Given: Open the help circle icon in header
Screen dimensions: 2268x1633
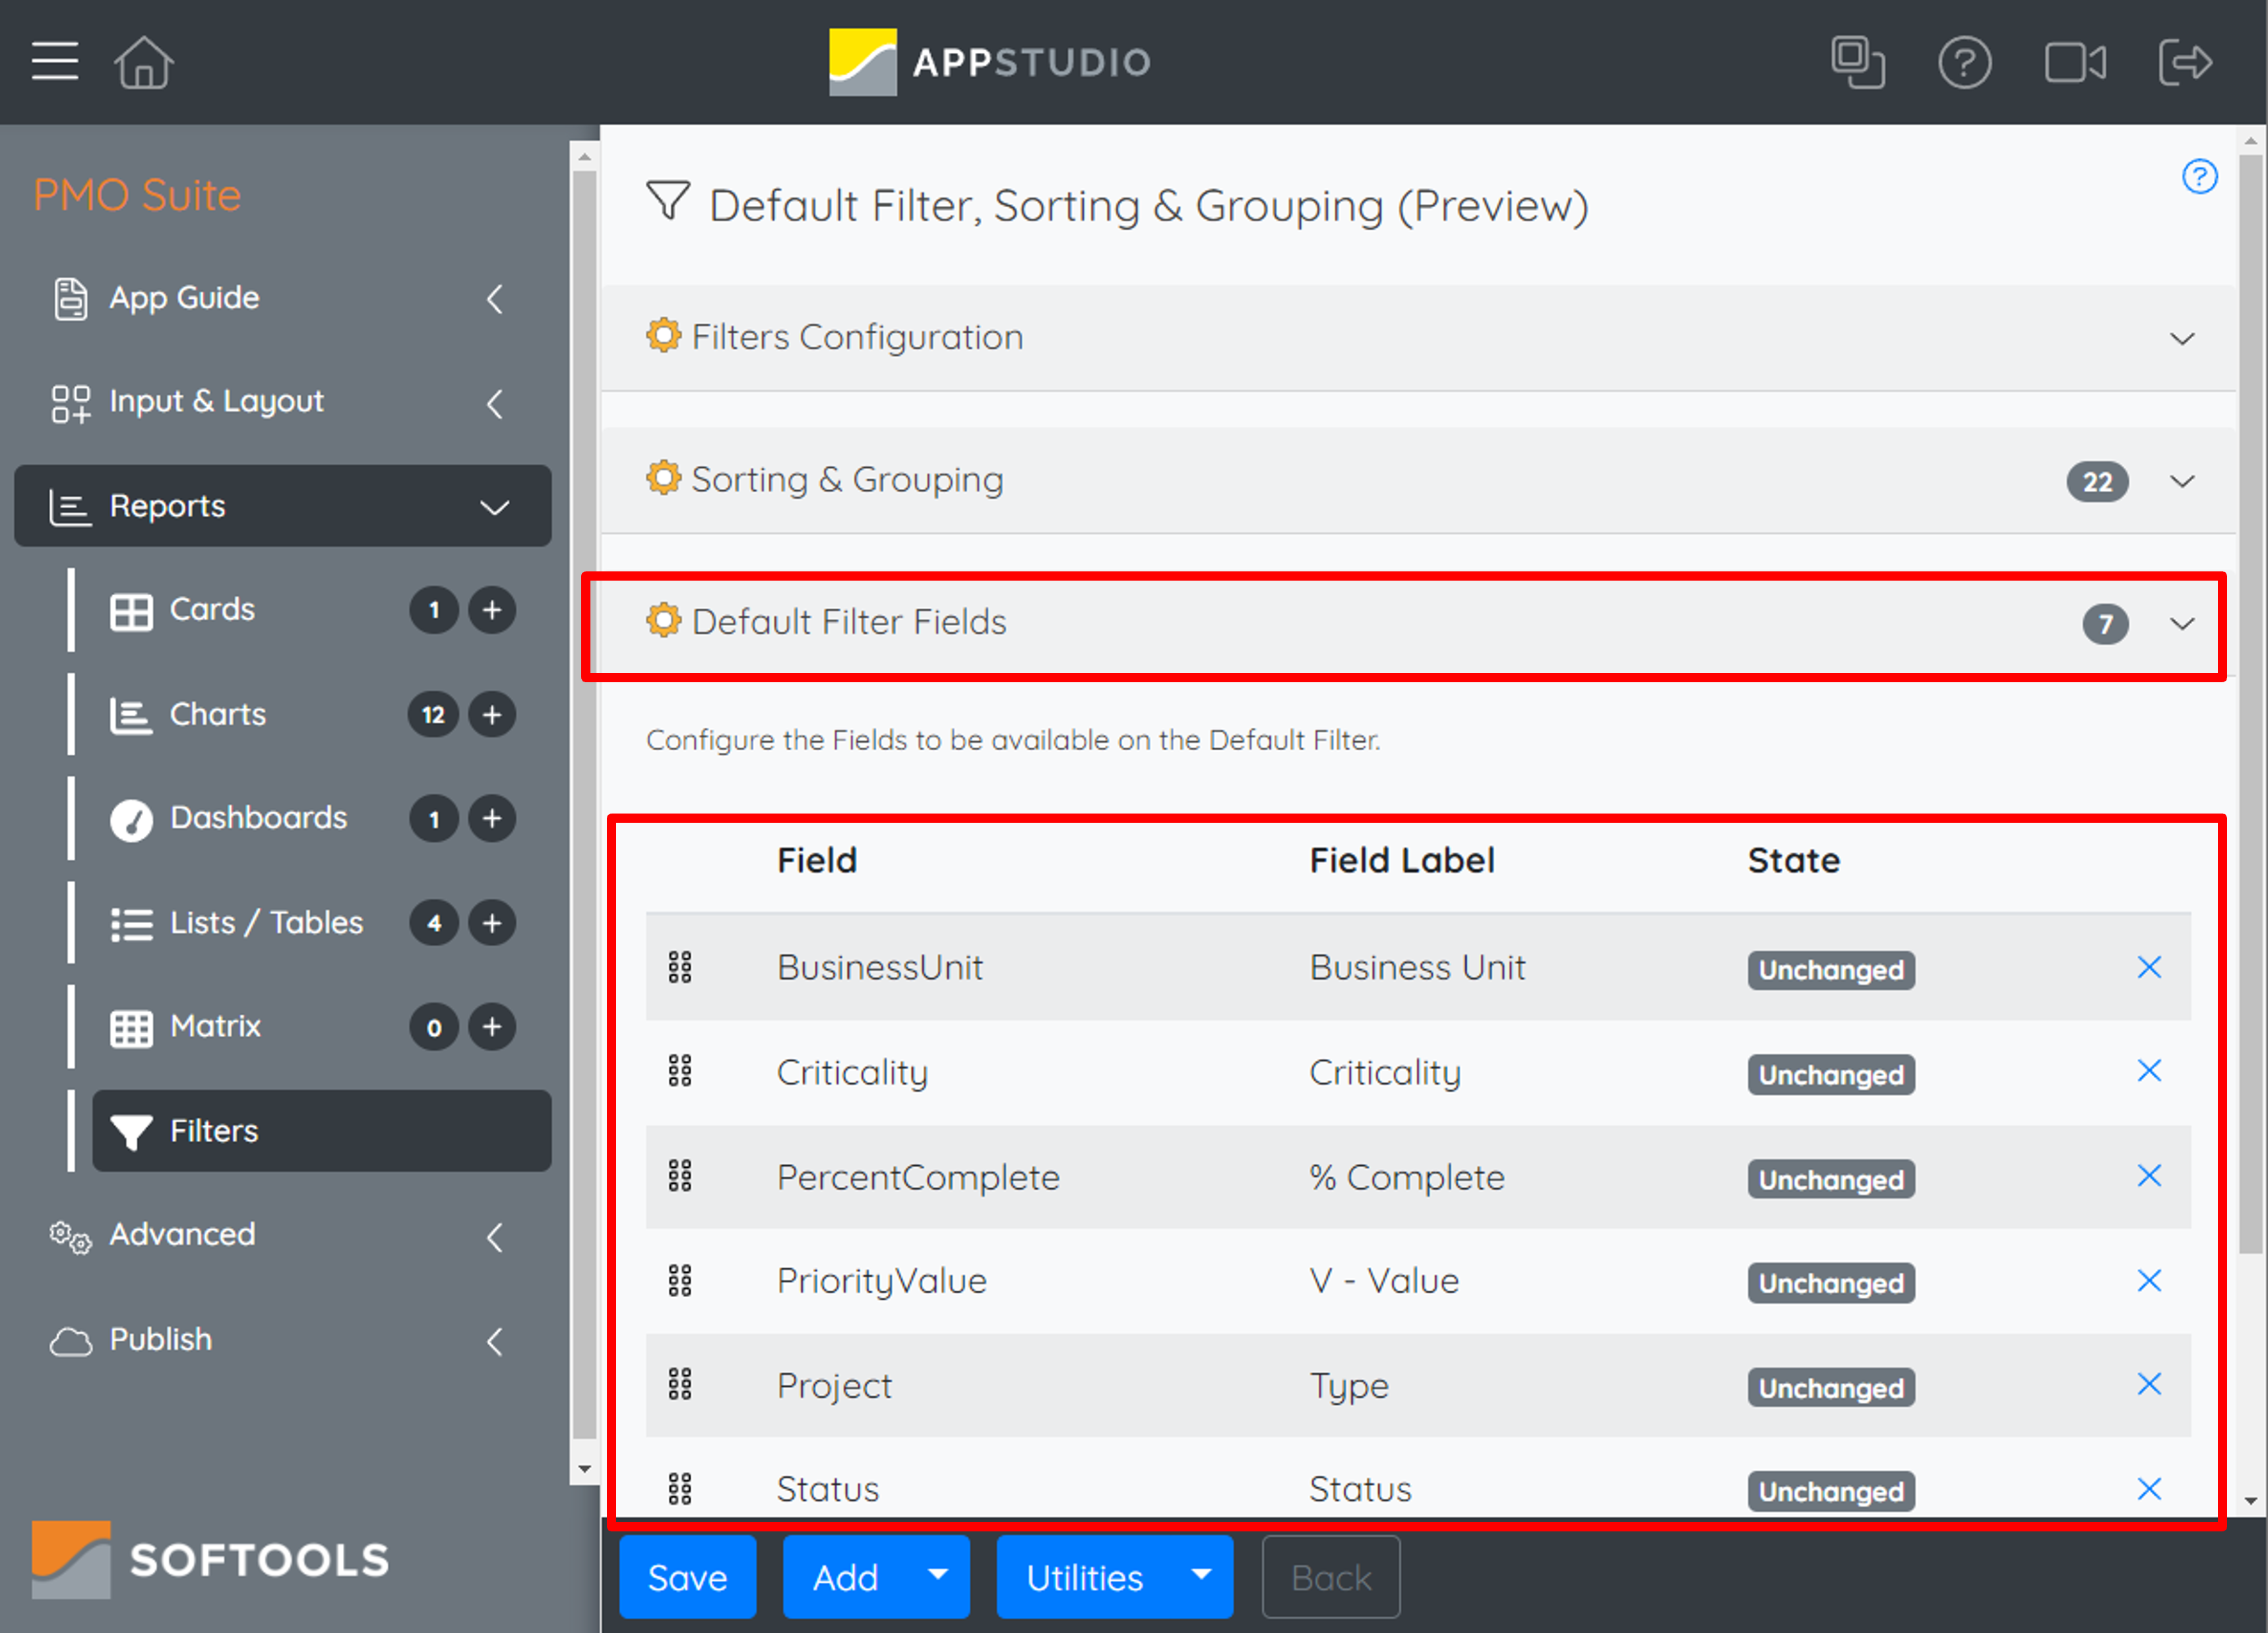Looking at the screenshot, I should 1964,62.
